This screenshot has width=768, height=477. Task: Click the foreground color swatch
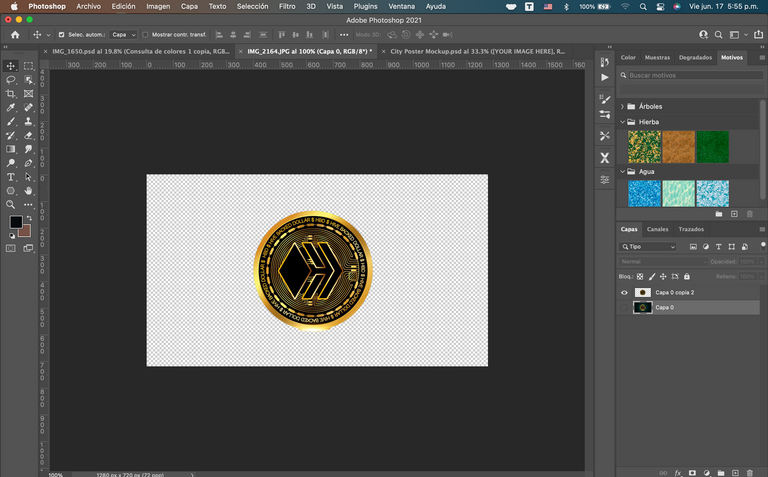pyautogui.click(x=16, y=222)
